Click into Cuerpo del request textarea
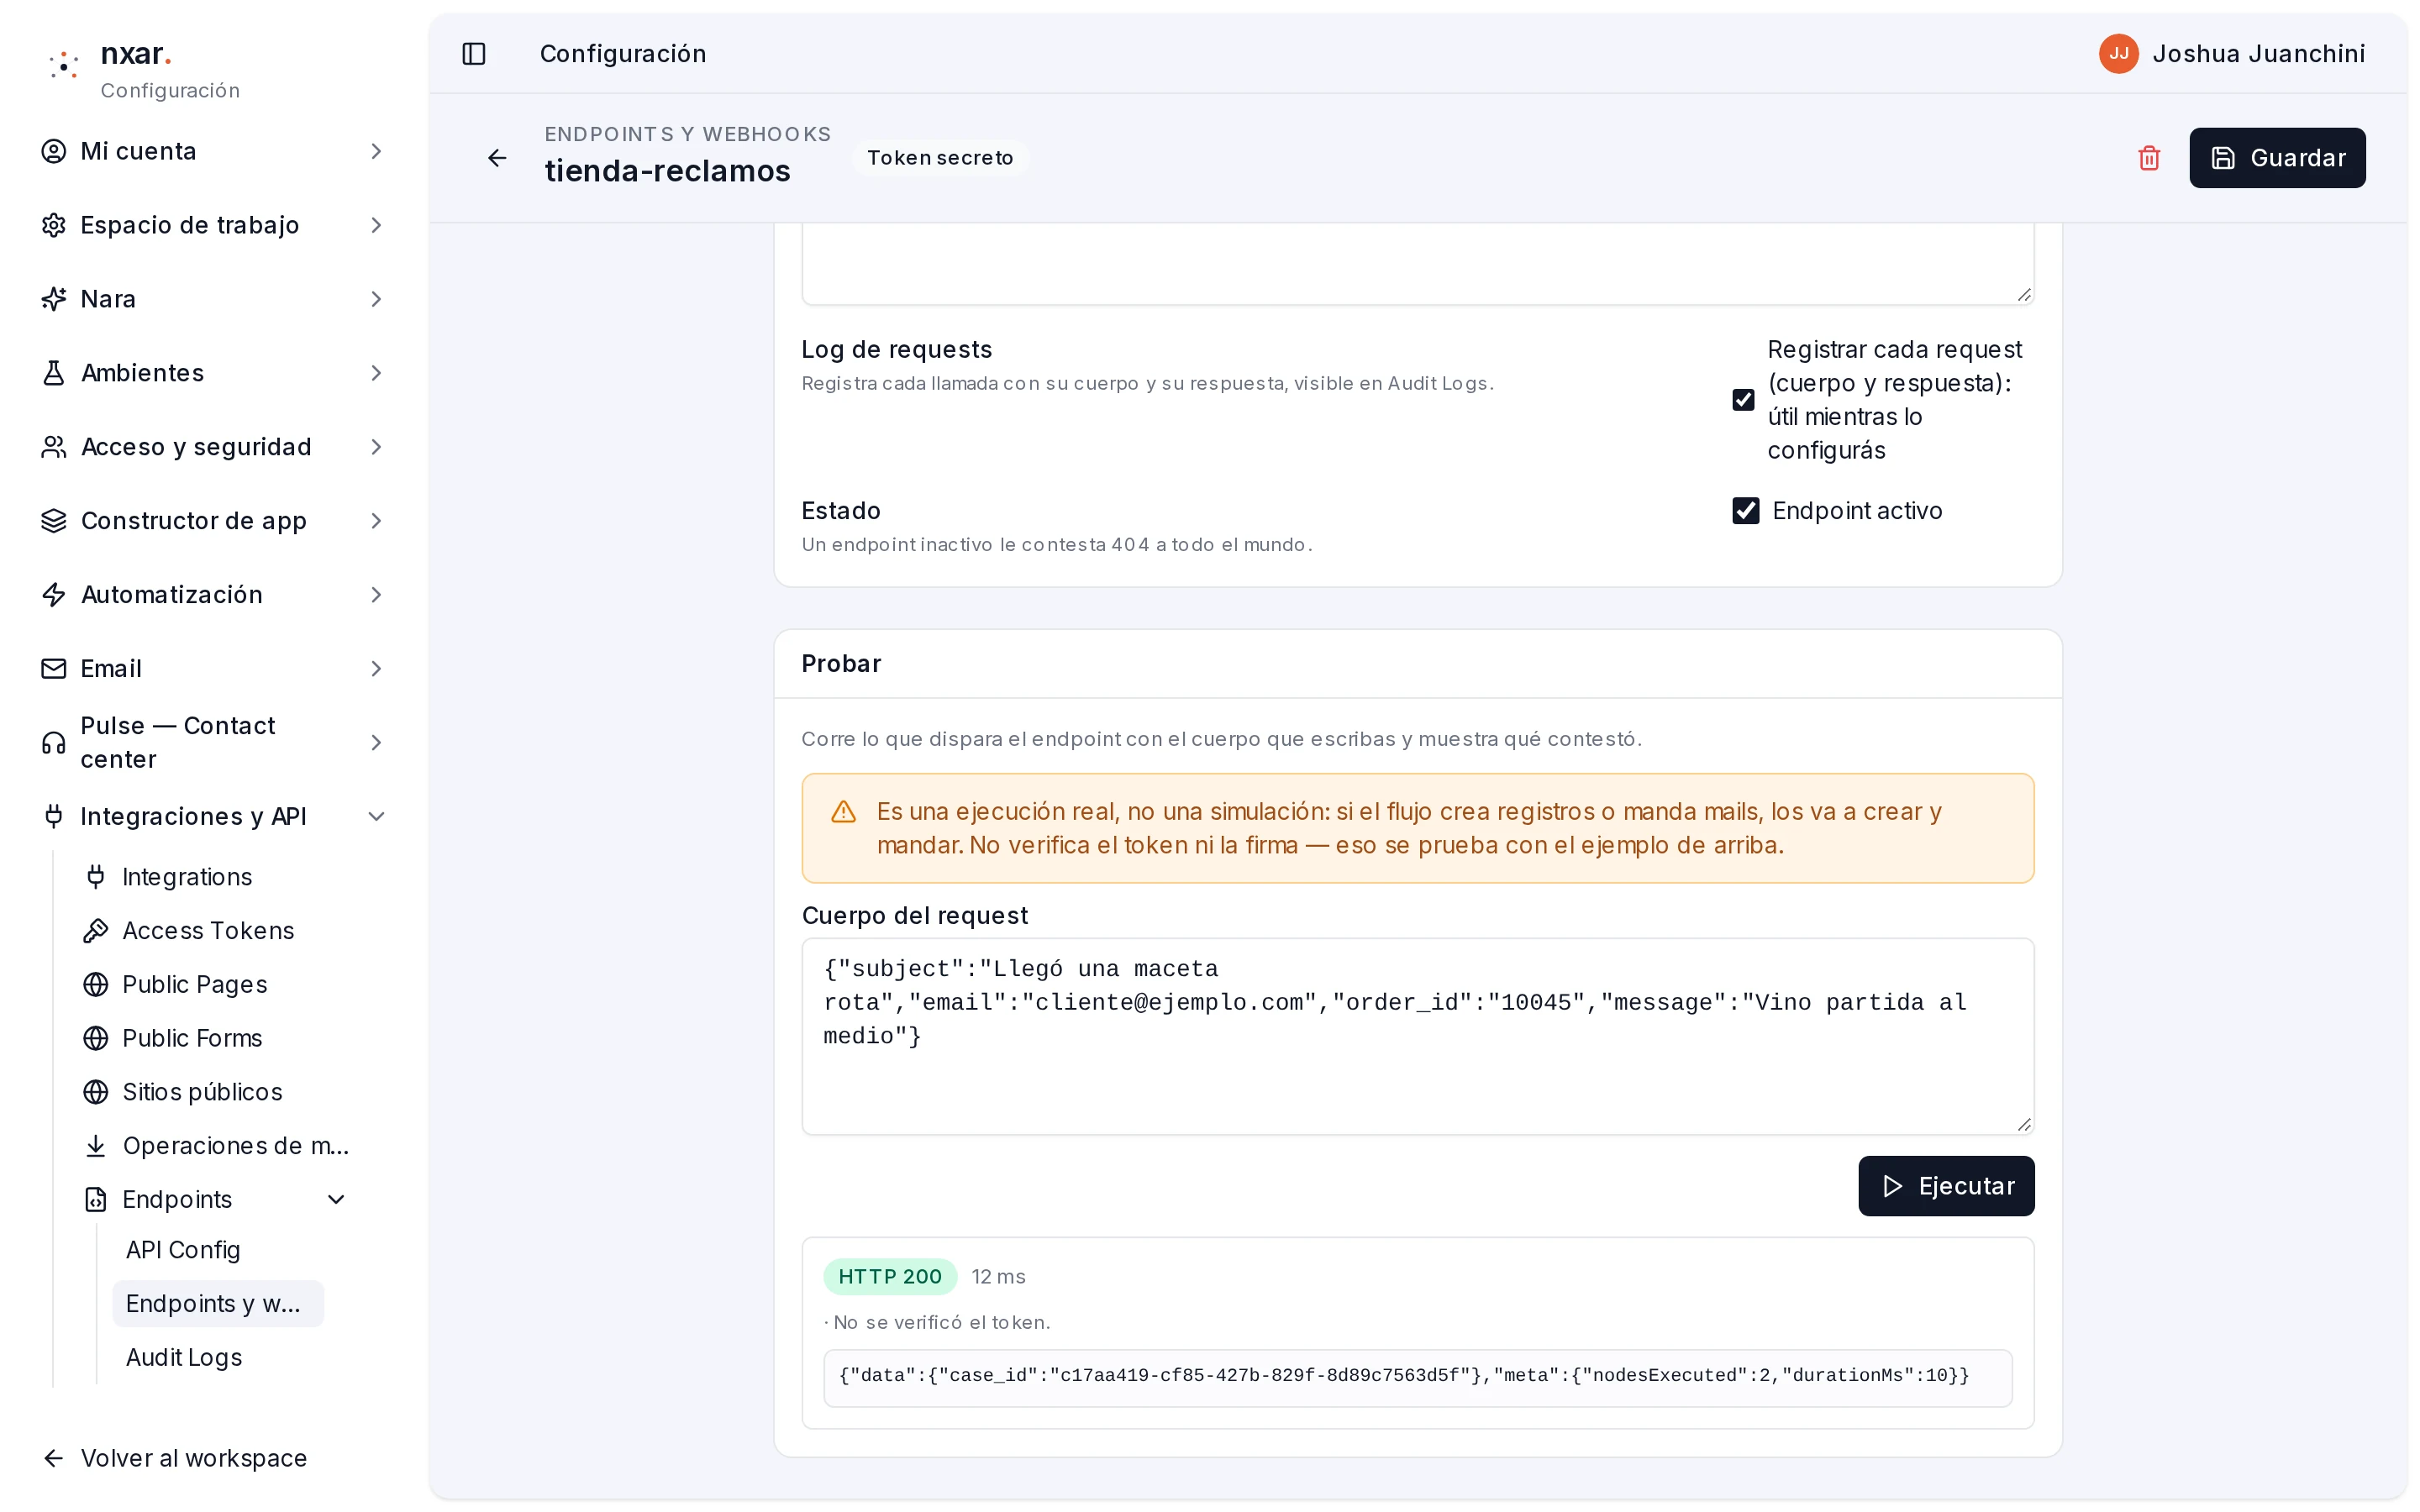The height and width of the screenshot is (1512, 2420). (x=1418, y=1036)
